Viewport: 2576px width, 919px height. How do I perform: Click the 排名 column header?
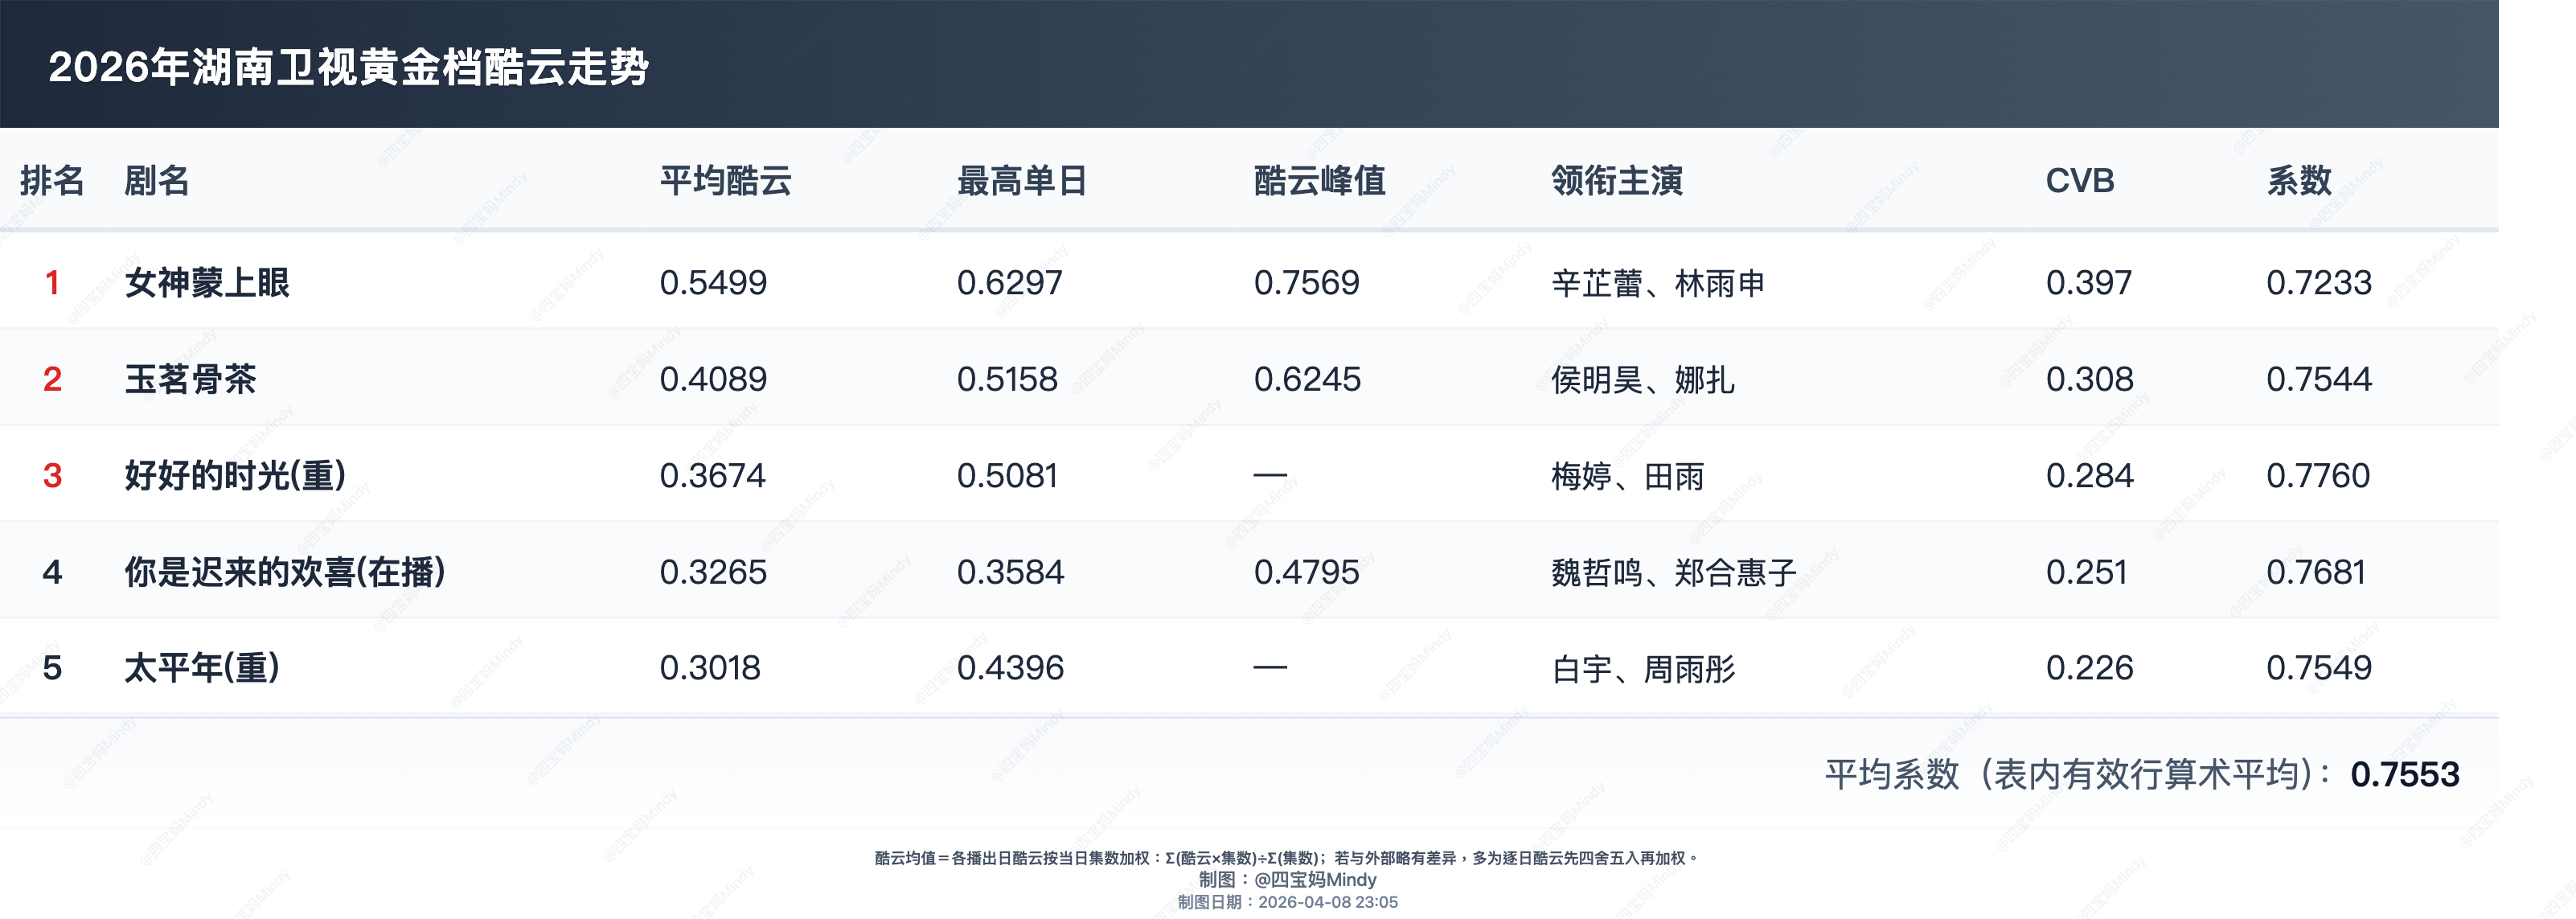click(x=52, y=181)
